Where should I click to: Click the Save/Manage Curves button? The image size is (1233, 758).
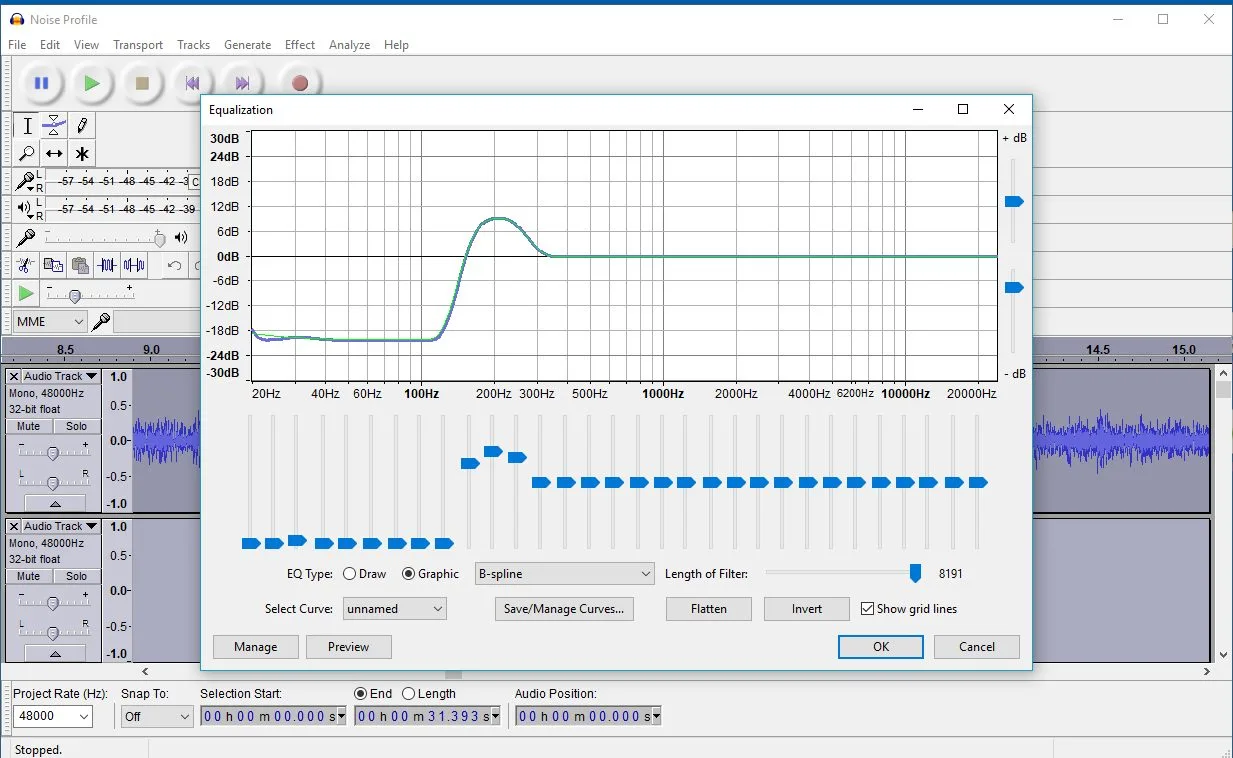click(x=564, y=609)
